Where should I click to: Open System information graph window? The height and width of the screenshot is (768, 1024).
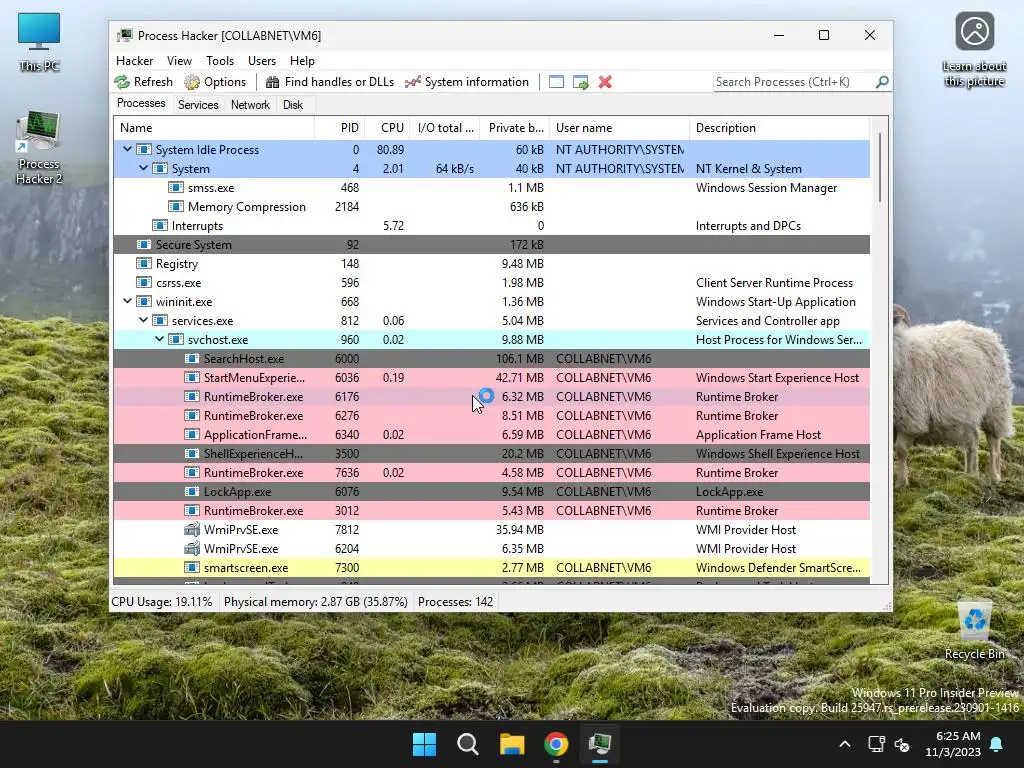467,82
